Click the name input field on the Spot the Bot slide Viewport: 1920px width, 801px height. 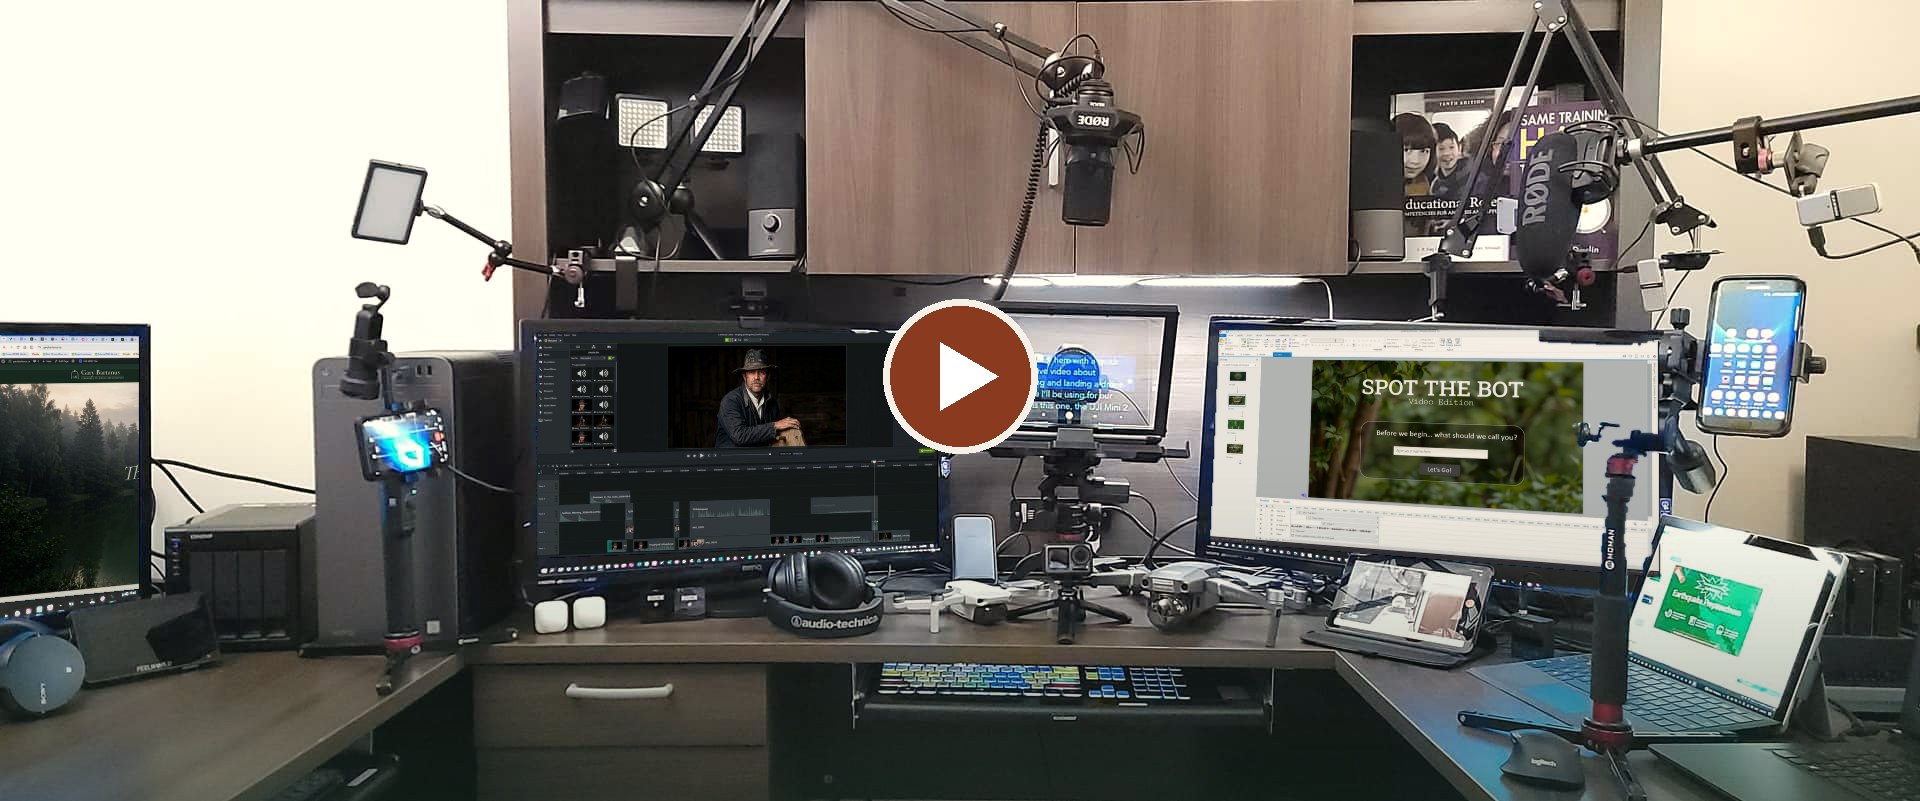[x=1440, y=452]
